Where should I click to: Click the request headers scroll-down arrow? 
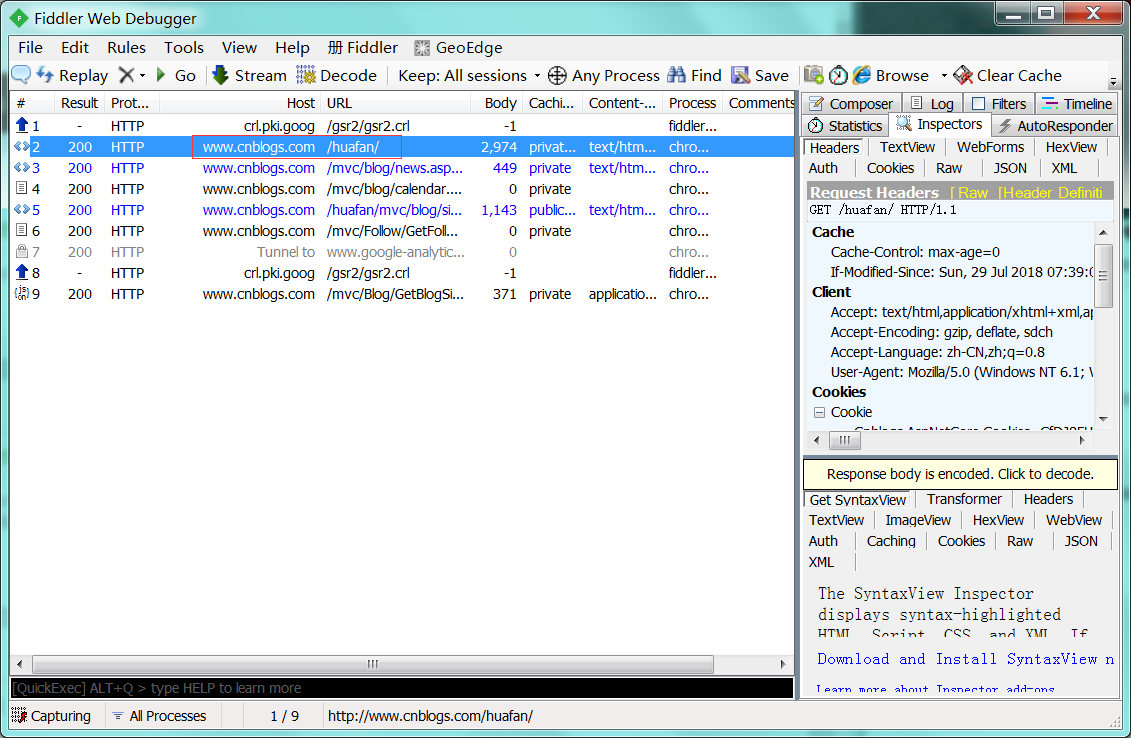pyautogui.click(x=1103, y=419)
